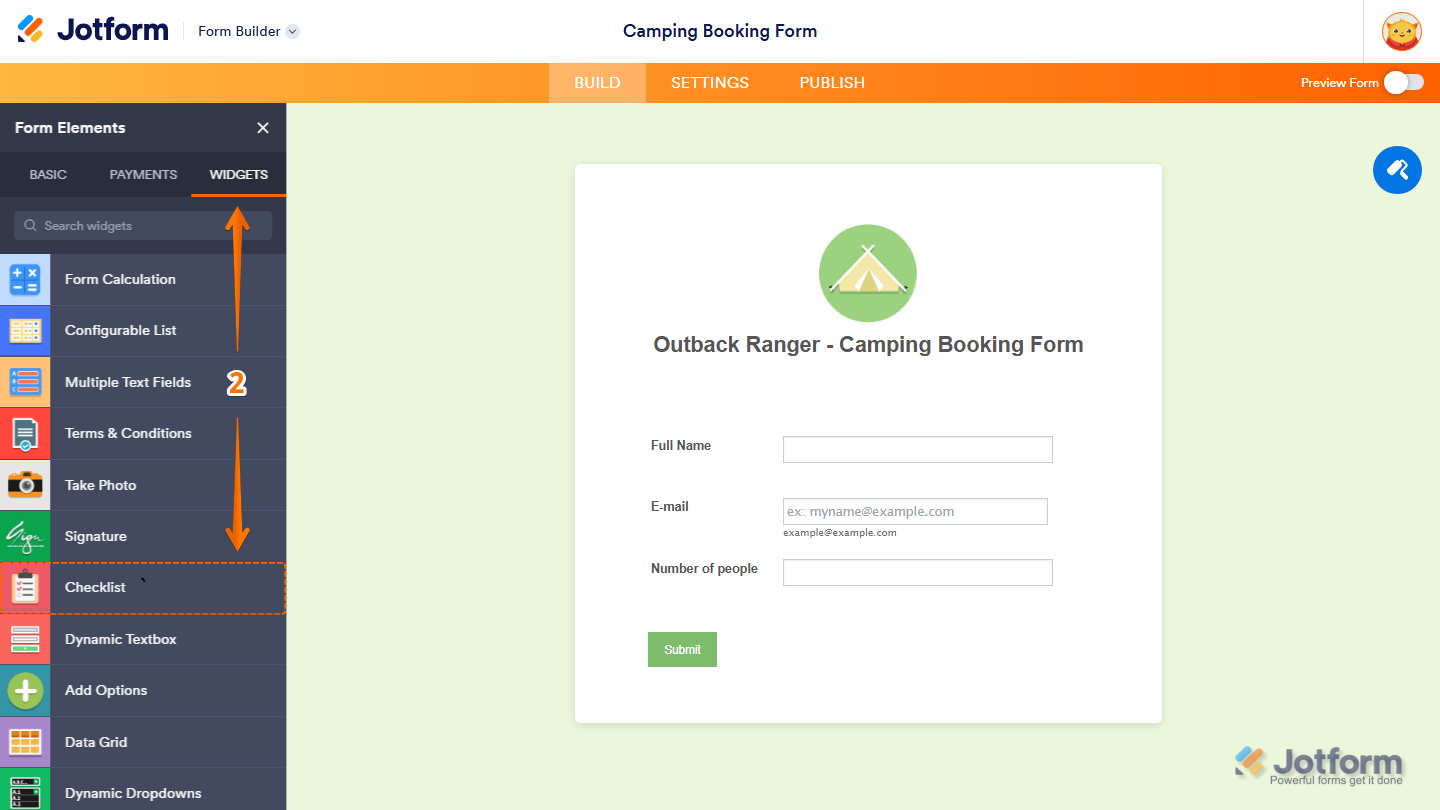Click the Submit button

pyautogui.click(x=682, y=649)
